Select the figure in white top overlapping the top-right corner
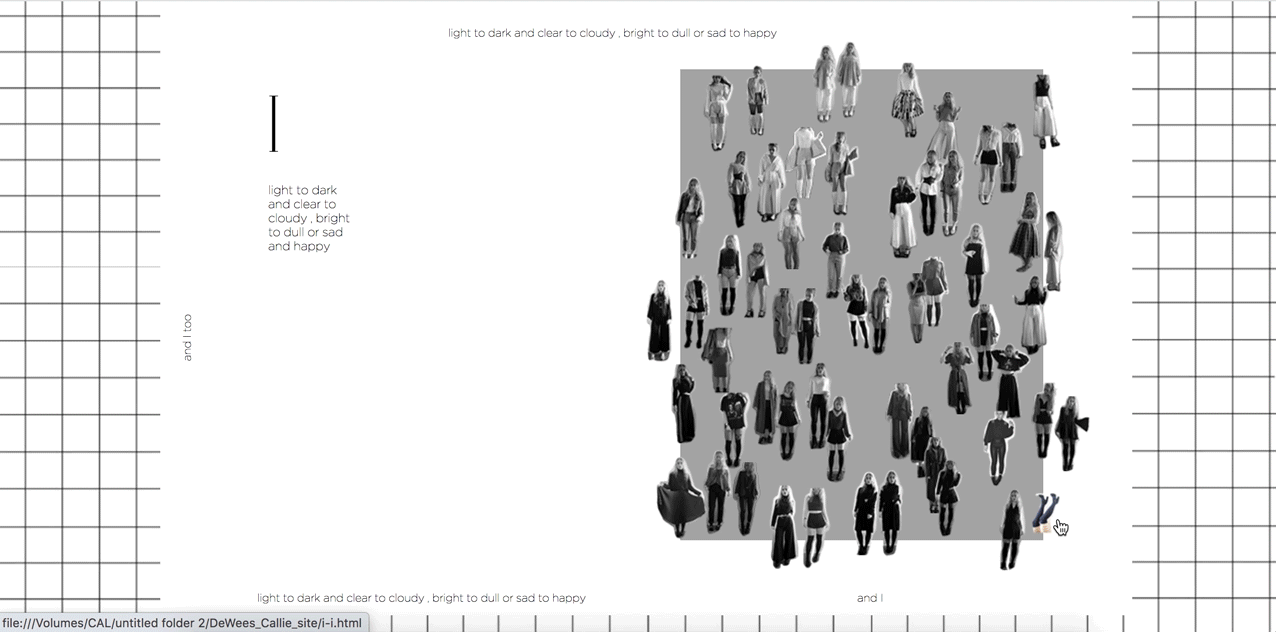Screen dimensions: 1276x632 pos(1044,110)
